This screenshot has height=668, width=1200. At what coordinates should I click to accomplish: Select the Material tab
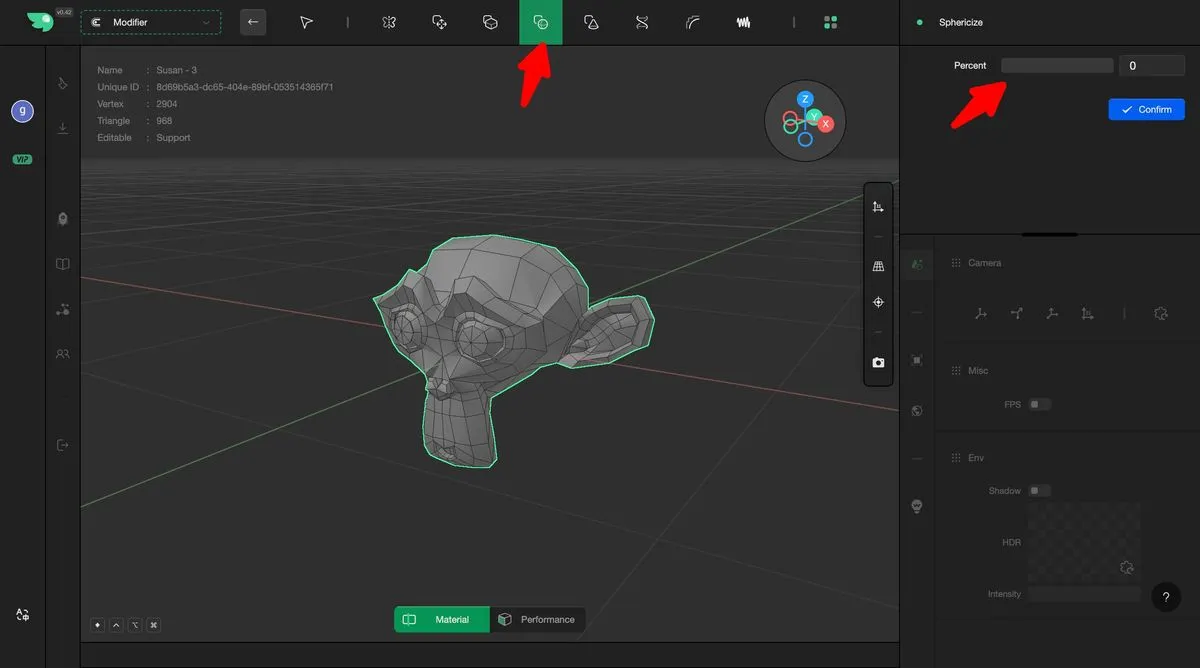442,620
